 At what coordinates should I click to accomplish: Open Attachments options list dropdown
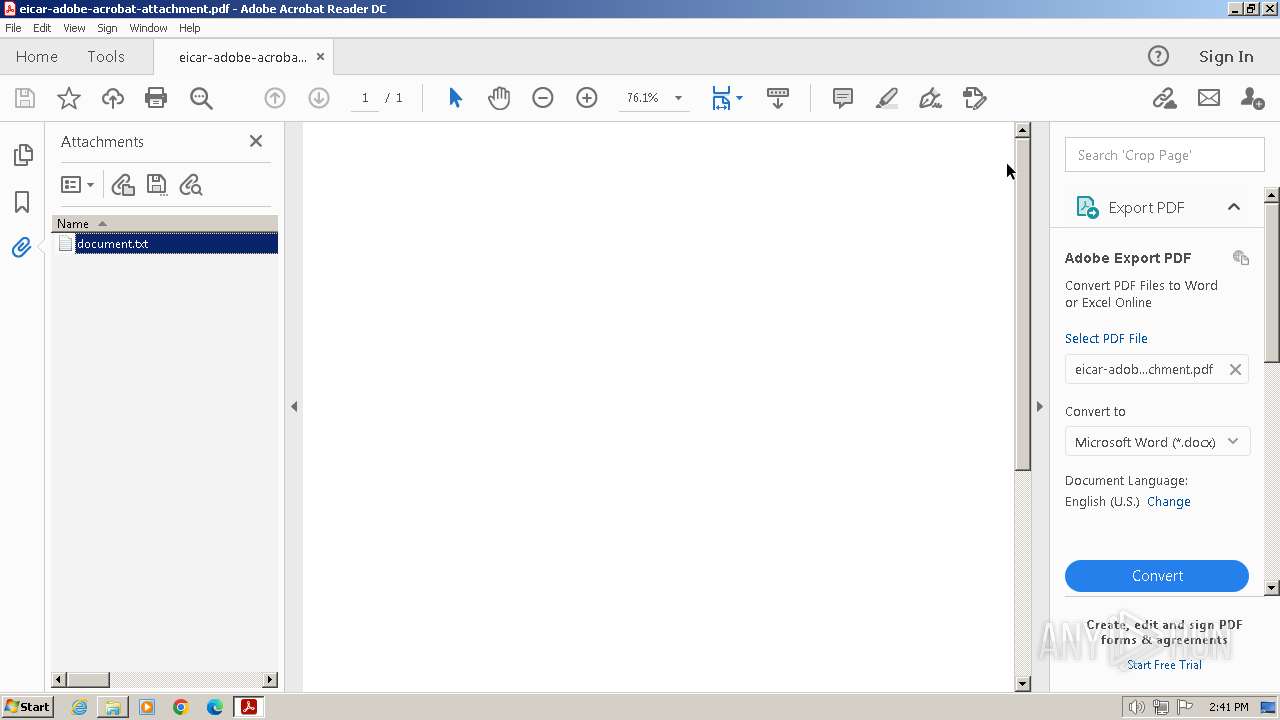tap(77, 185)
